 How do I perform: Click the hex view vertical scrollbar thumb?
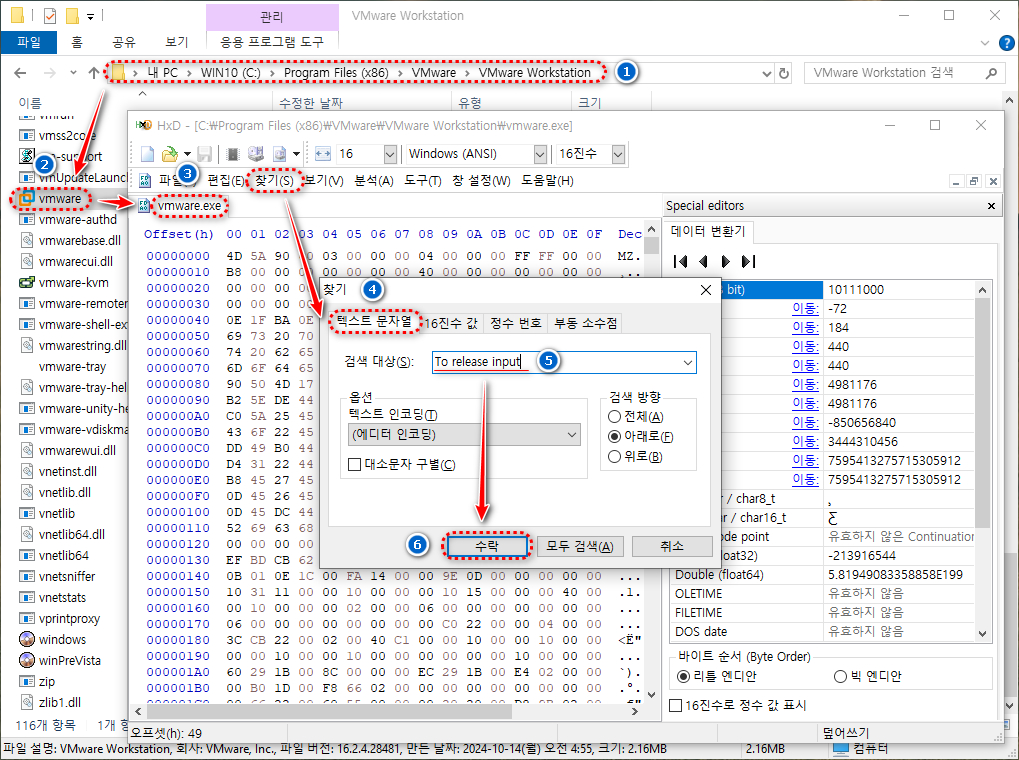[x=652, y=244]
